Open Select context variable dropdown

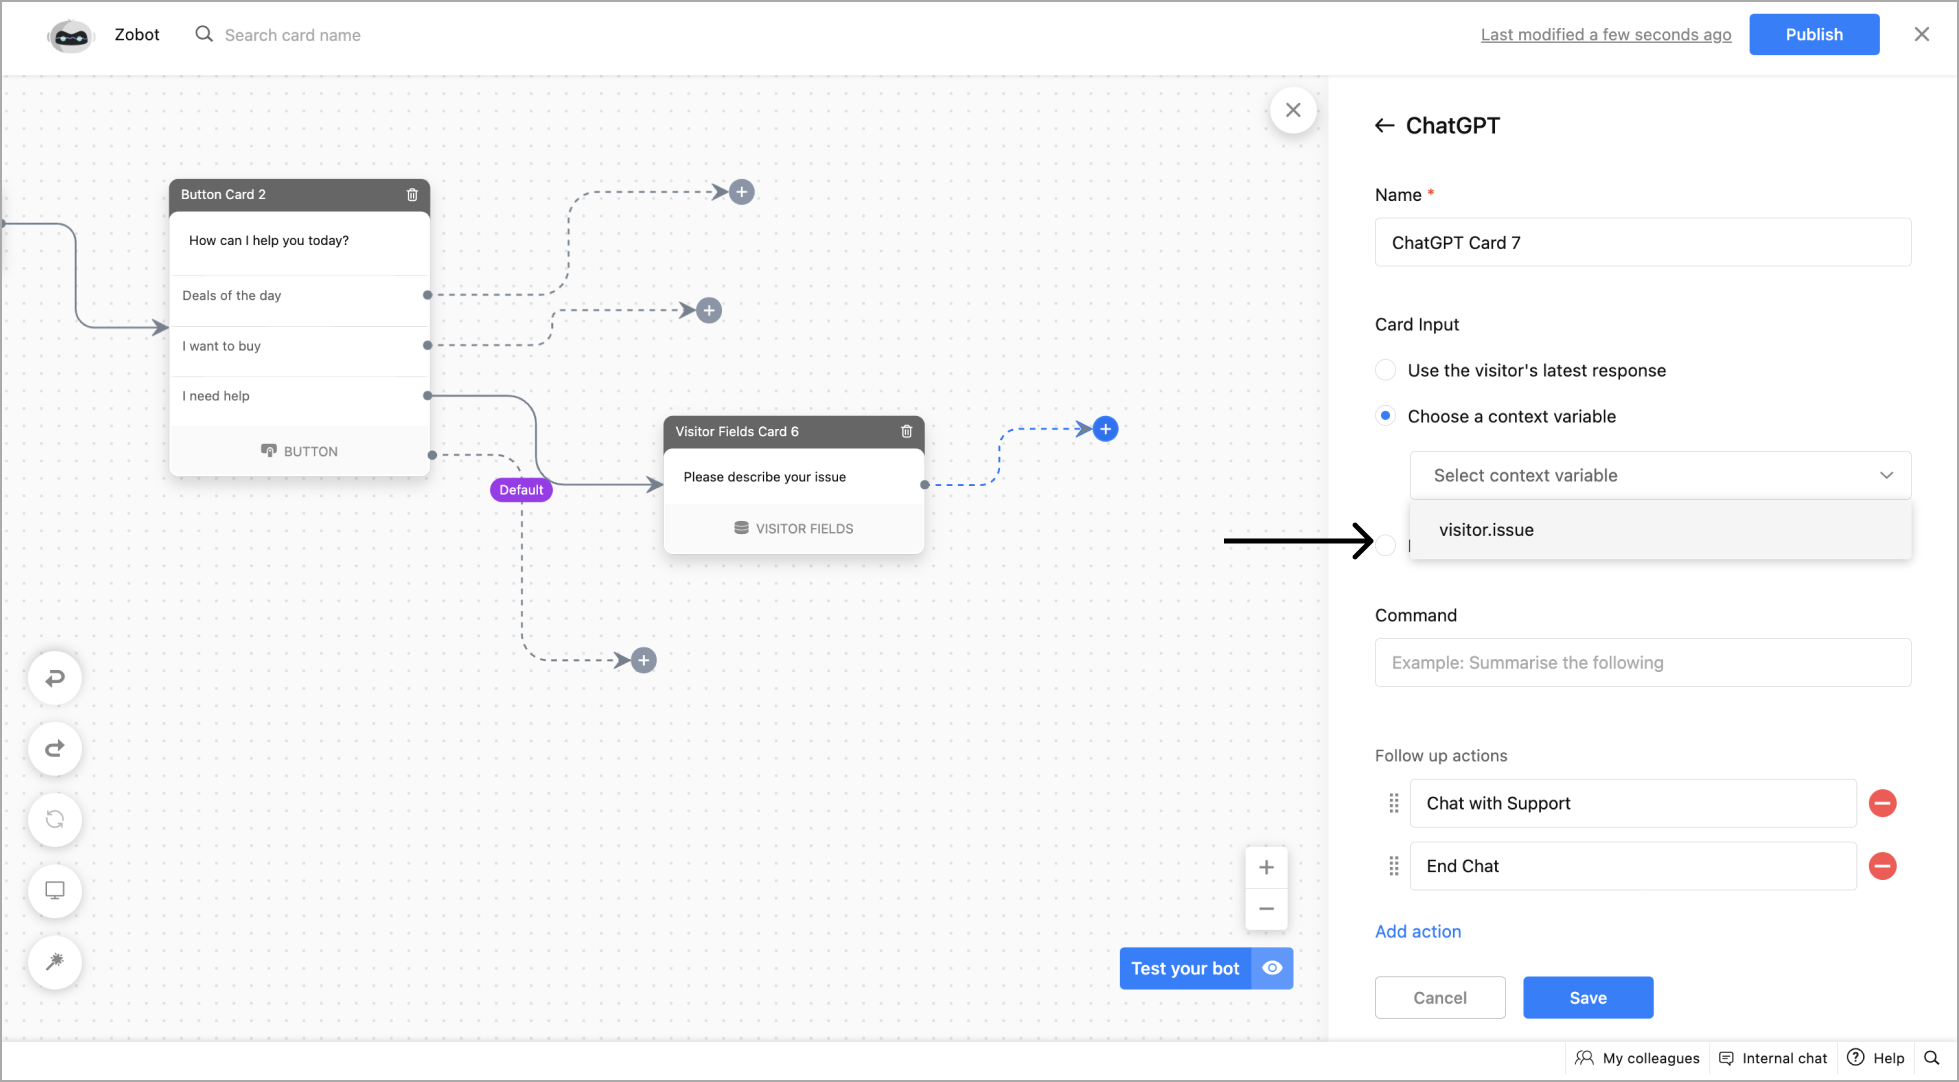(x=1660, y=476)
